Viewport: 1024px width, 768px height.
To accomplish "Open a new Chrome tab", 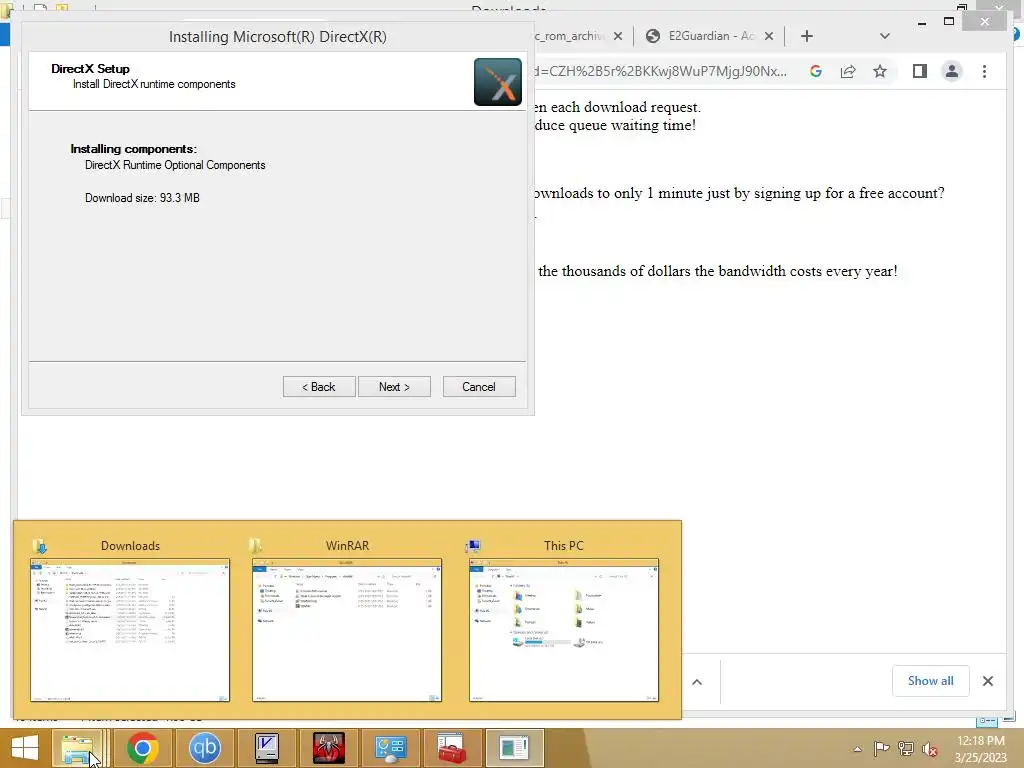I will [807, 36].
